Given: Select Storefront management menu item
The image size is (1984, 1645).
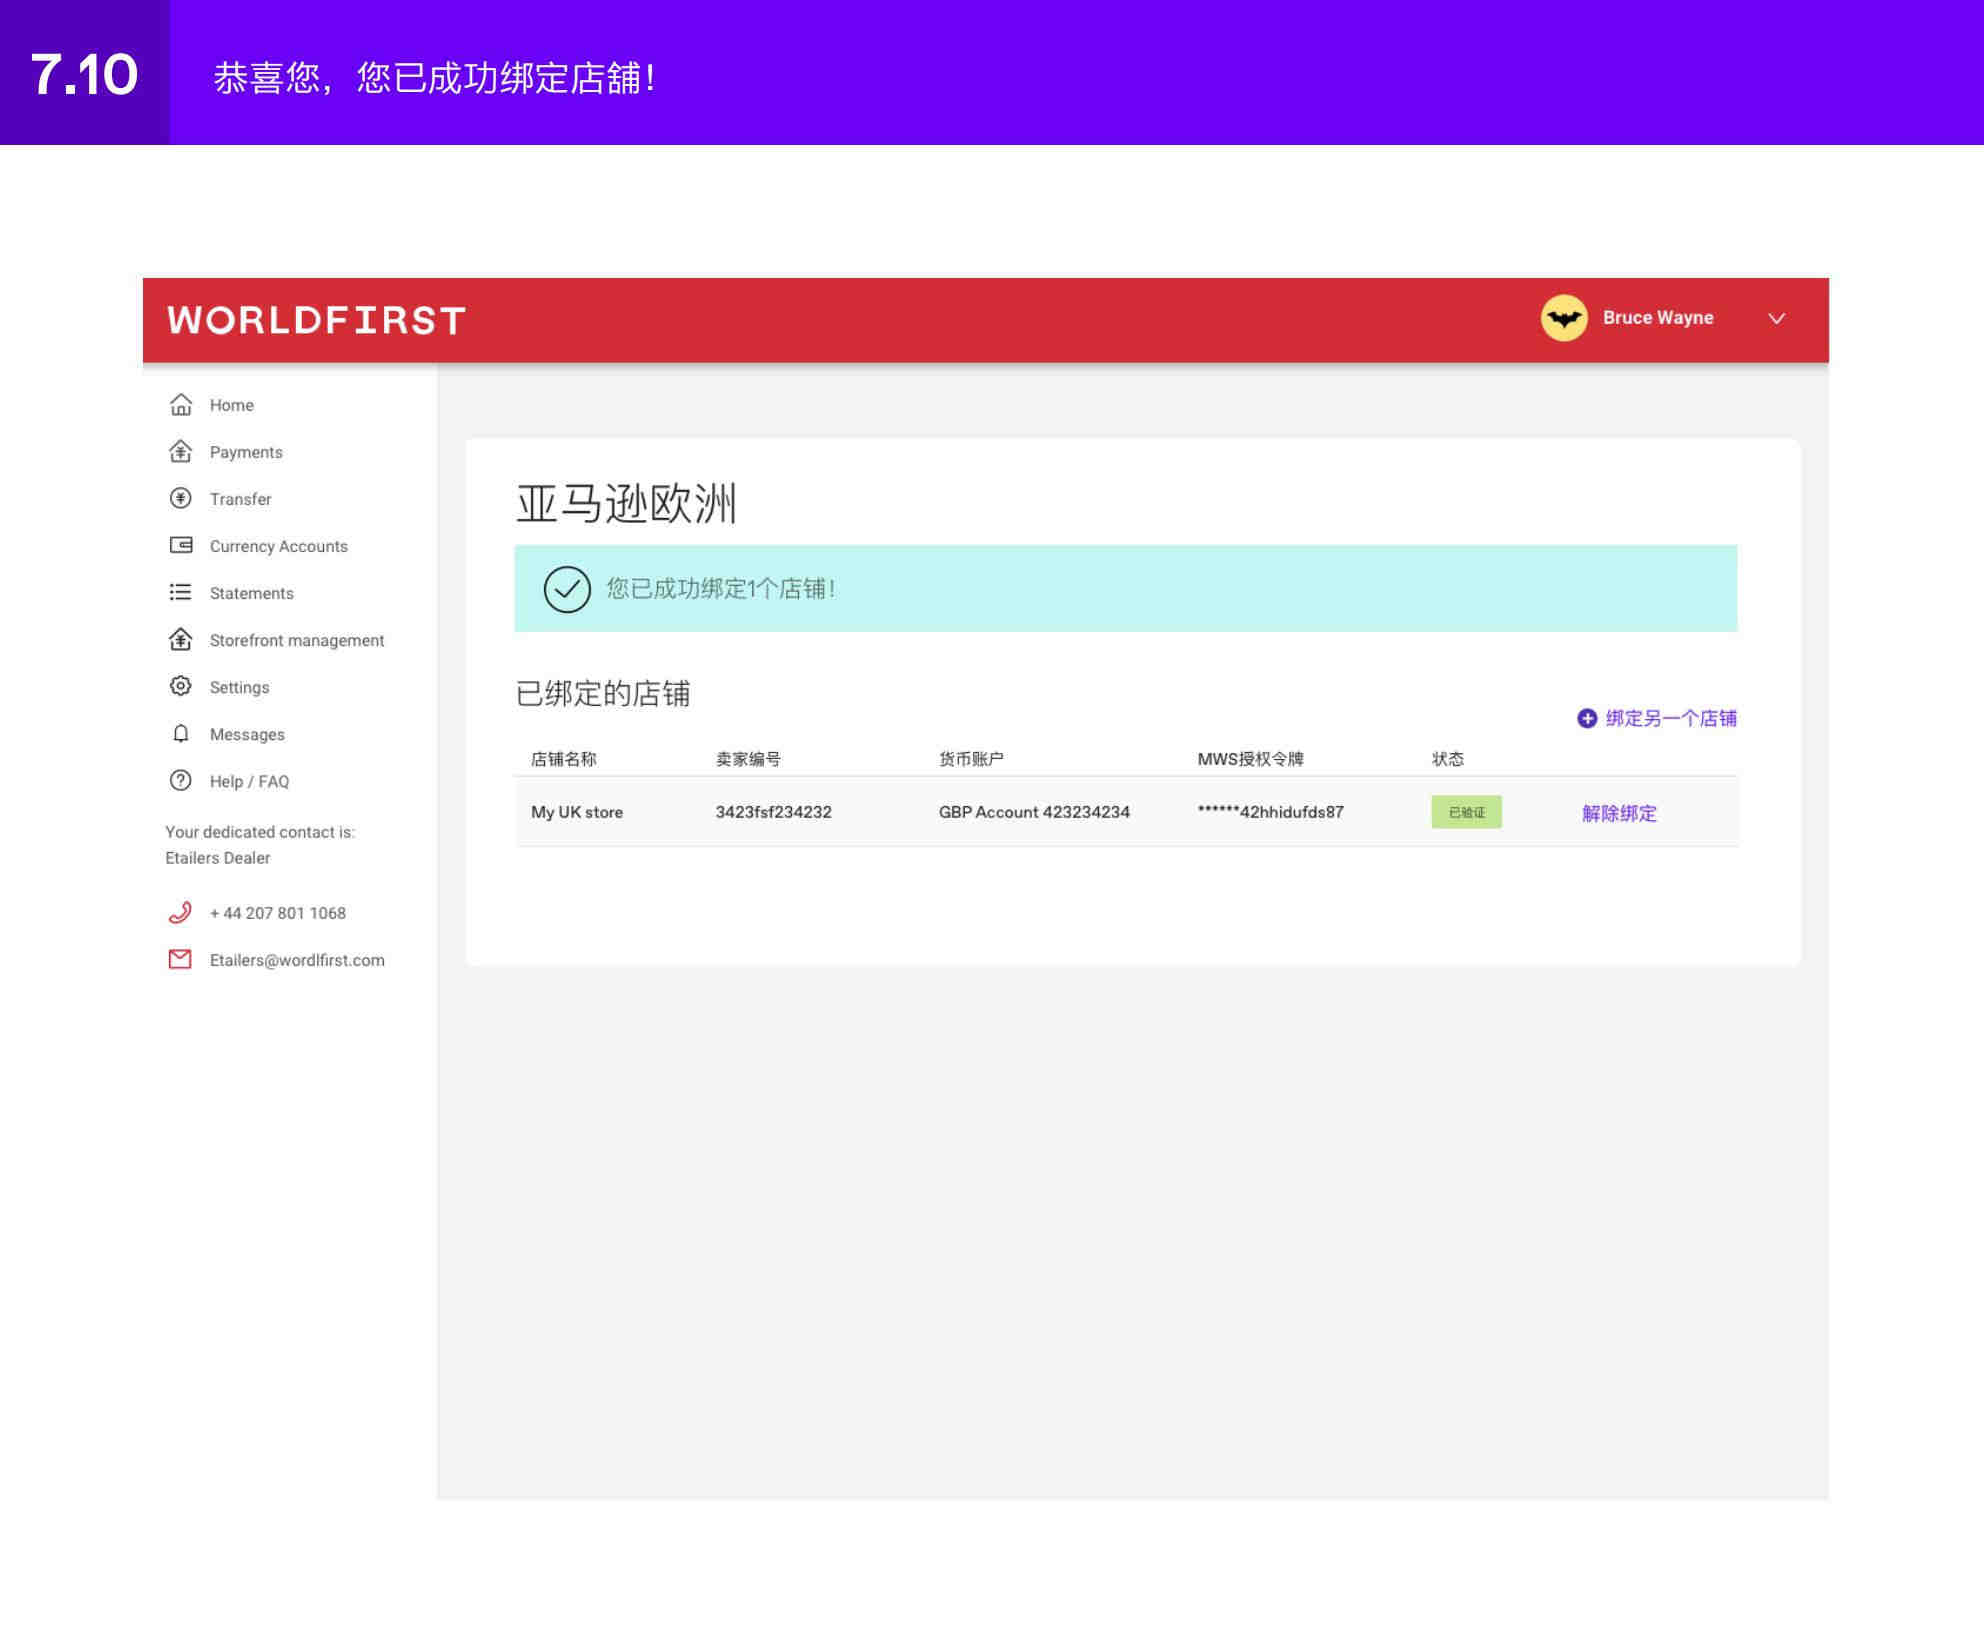Looking at the screenshot, I should 296,640.
